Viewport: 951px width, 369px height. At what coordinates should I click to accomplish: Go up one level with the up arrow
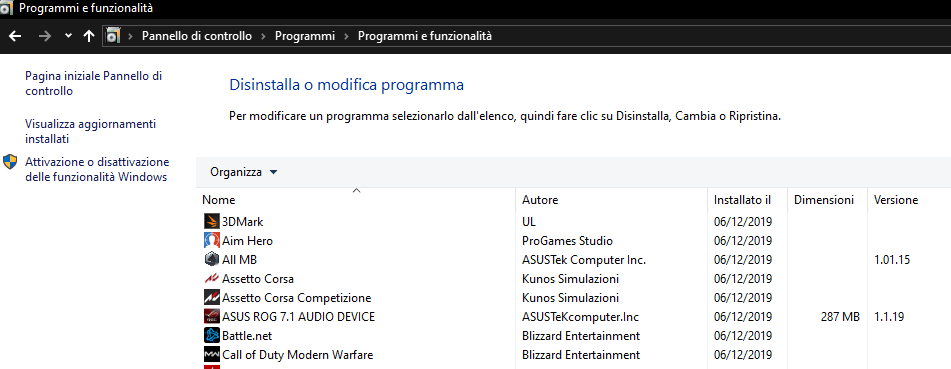coord(89,36)
